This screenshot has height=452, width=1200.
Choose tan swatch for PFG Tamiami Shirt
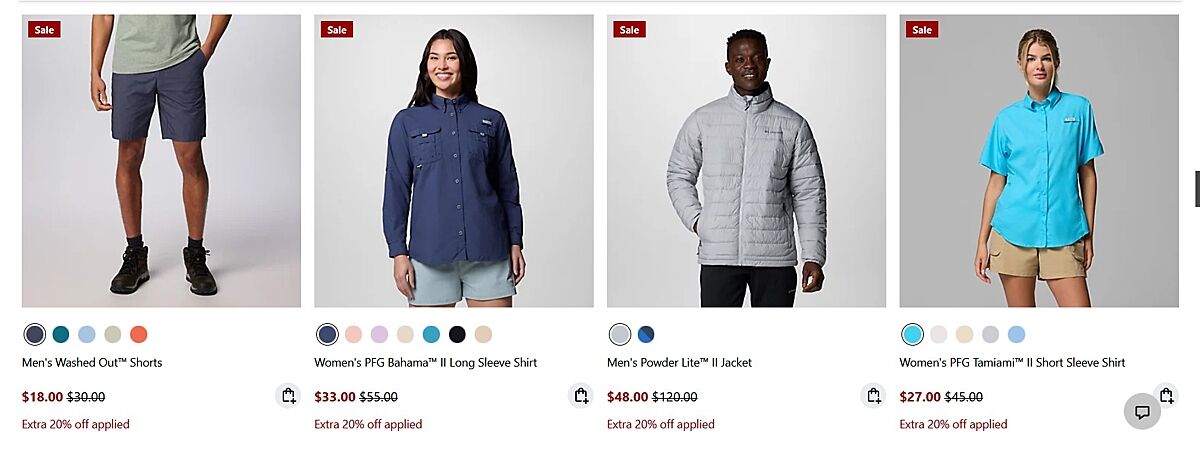pyautogui.click(x=964, y=334)
